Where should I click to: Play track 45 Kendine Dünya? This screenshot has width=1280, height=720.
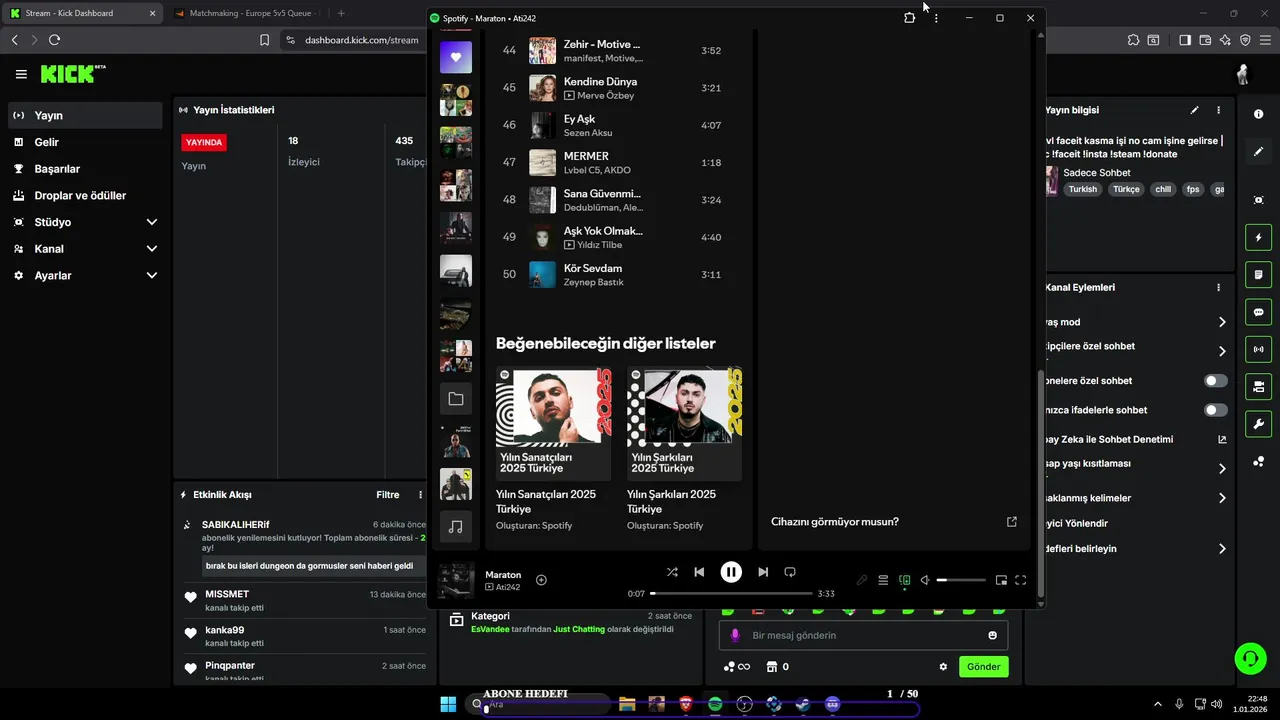pyautogui.click(x=620, y=88)
